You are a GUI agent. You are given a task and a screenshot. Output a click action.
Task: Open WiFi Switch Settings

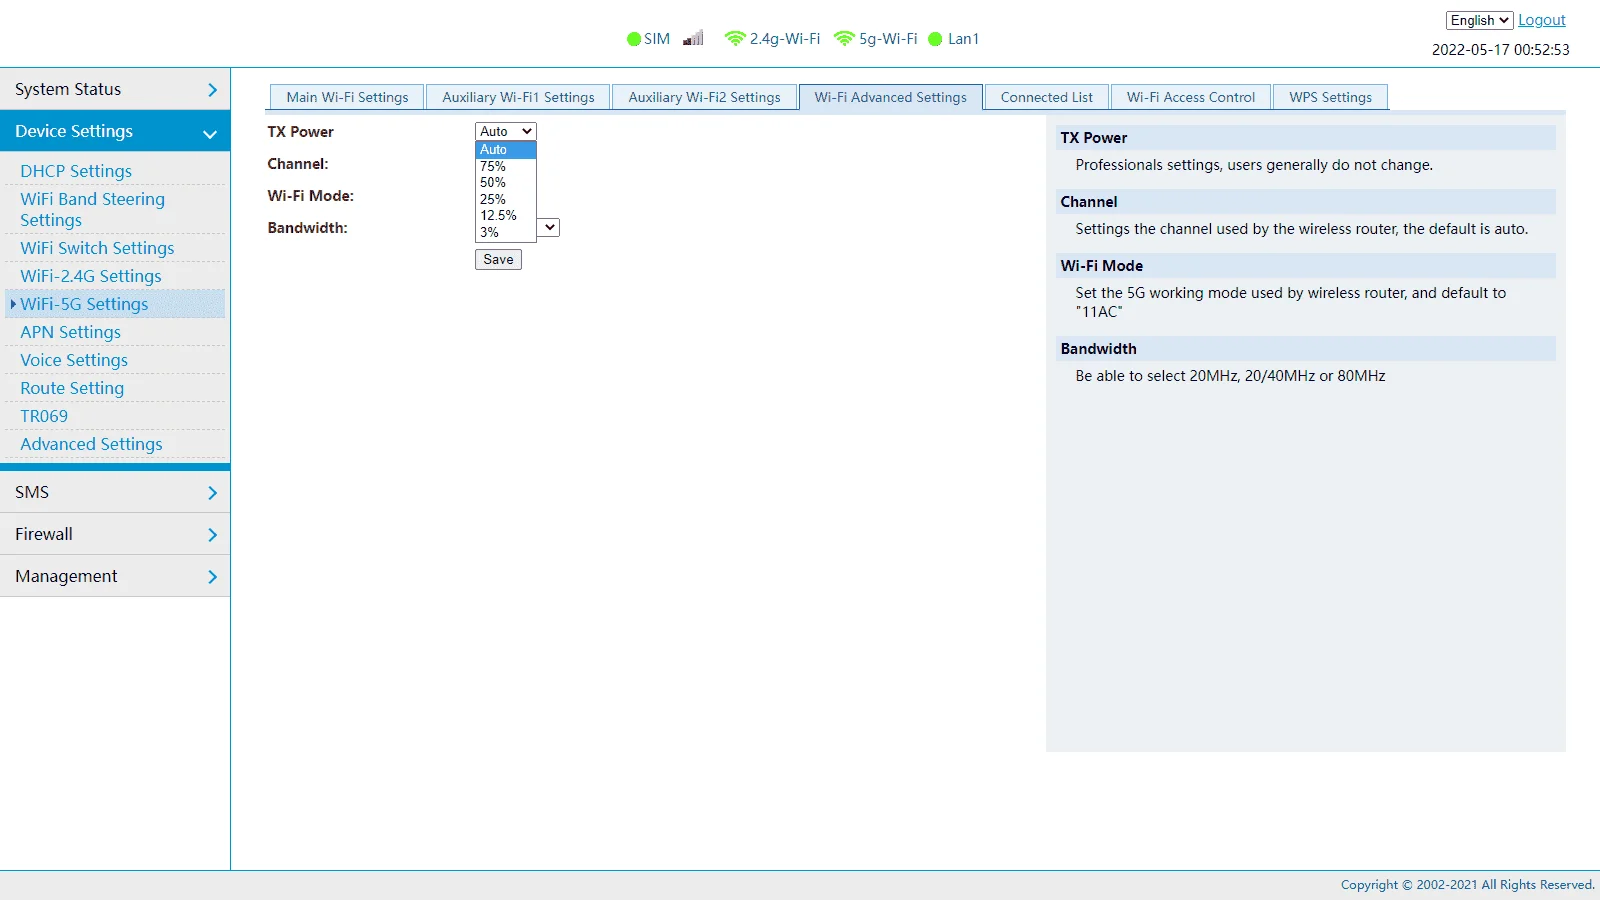[x=97, y=248]
